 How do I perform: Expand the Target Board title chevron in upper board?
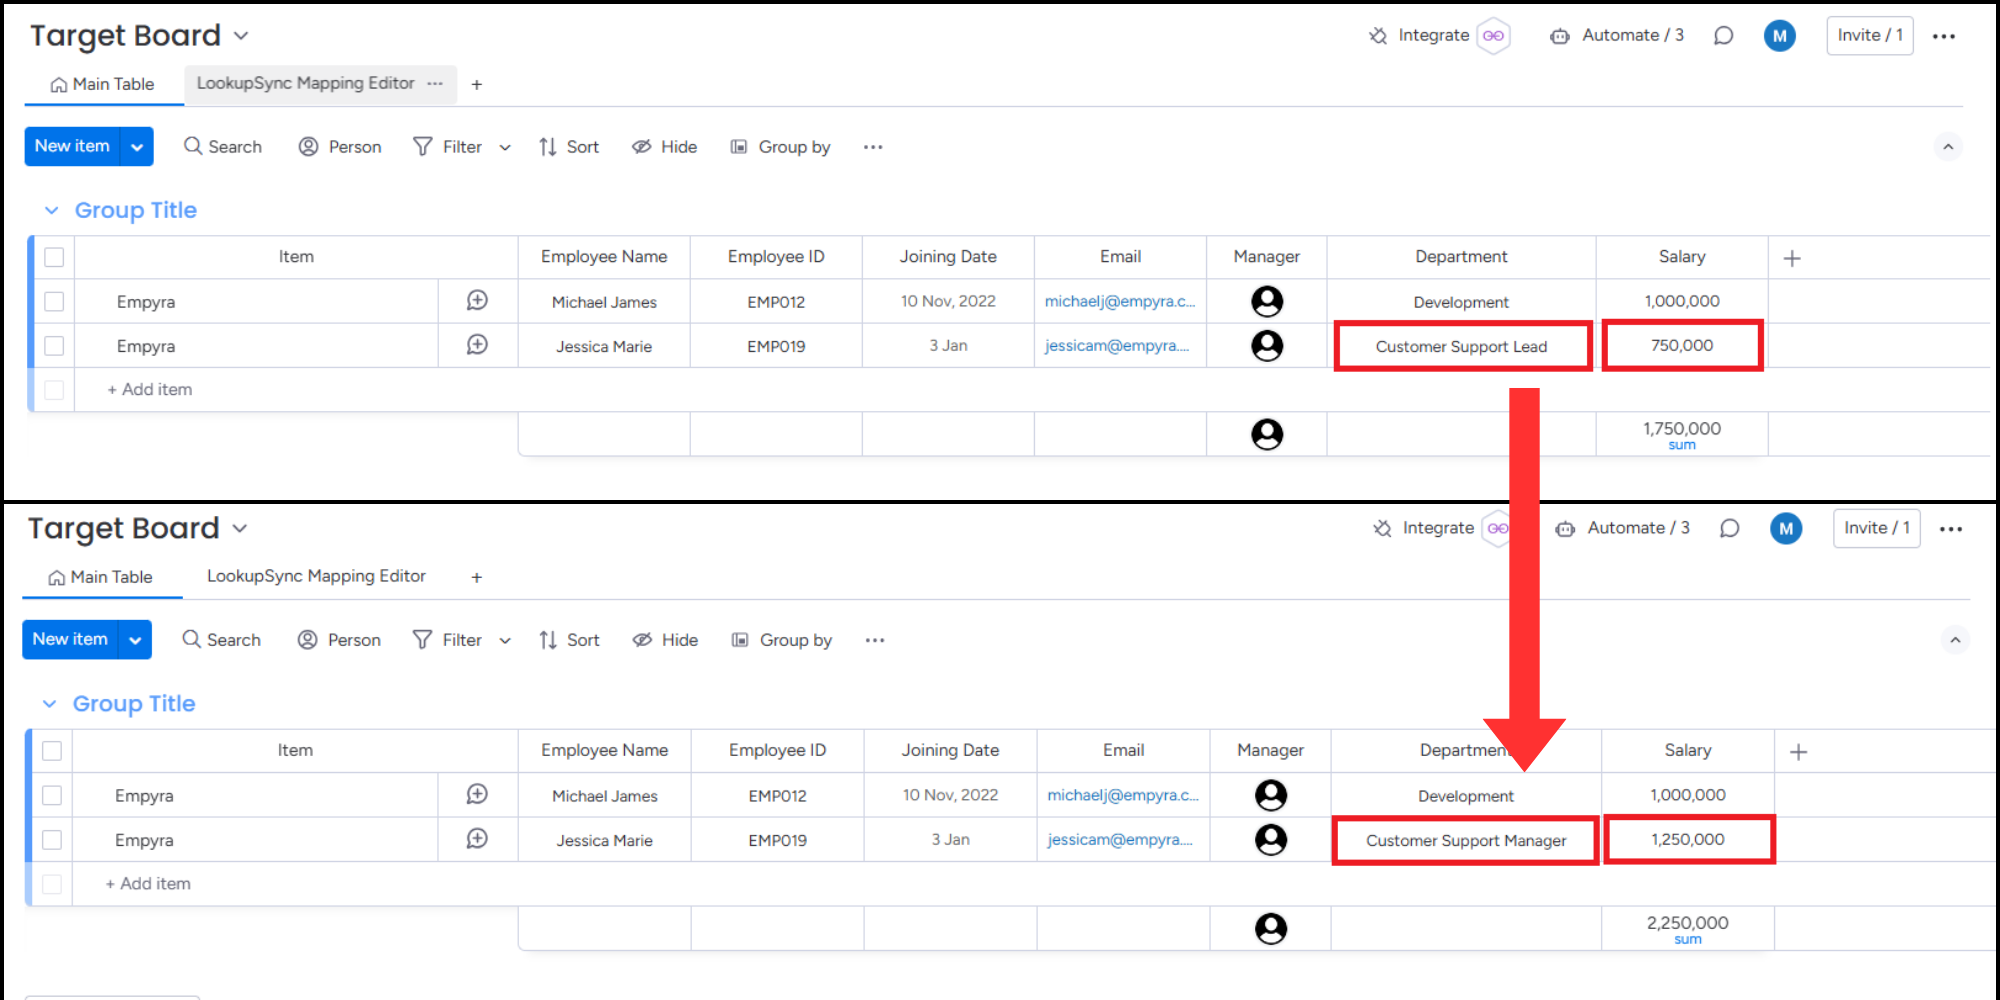pyautogui.click(x=241, y=36)
